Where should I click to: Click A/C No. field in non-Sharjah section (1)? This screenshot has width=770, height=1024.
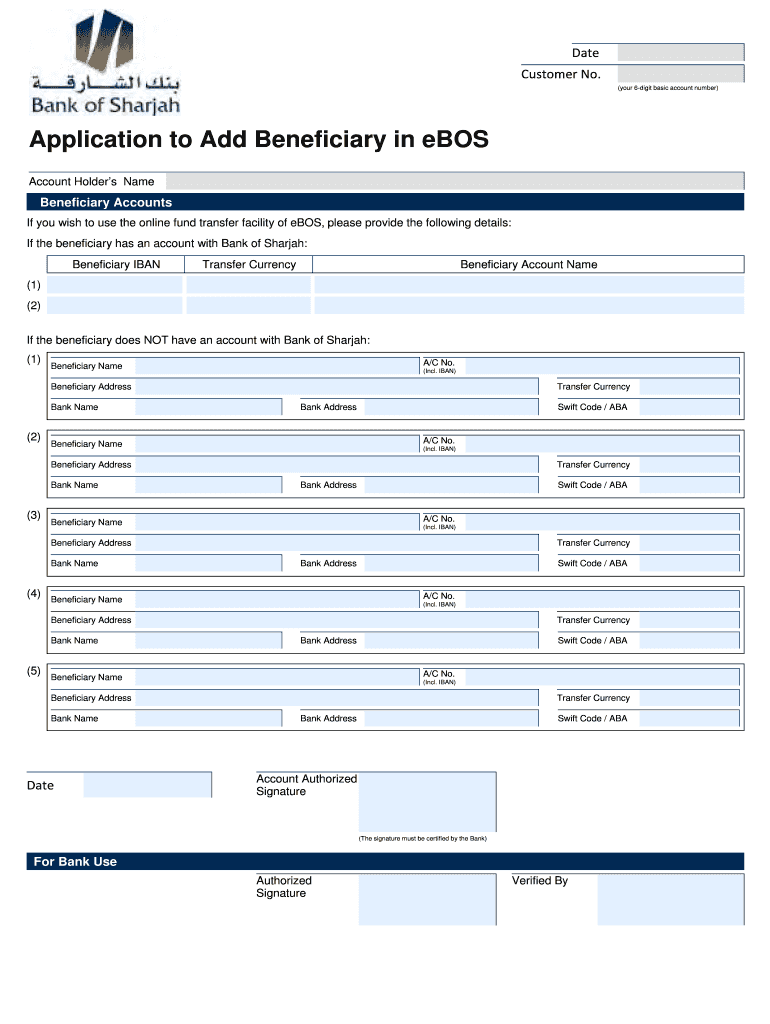click(602, 366)
